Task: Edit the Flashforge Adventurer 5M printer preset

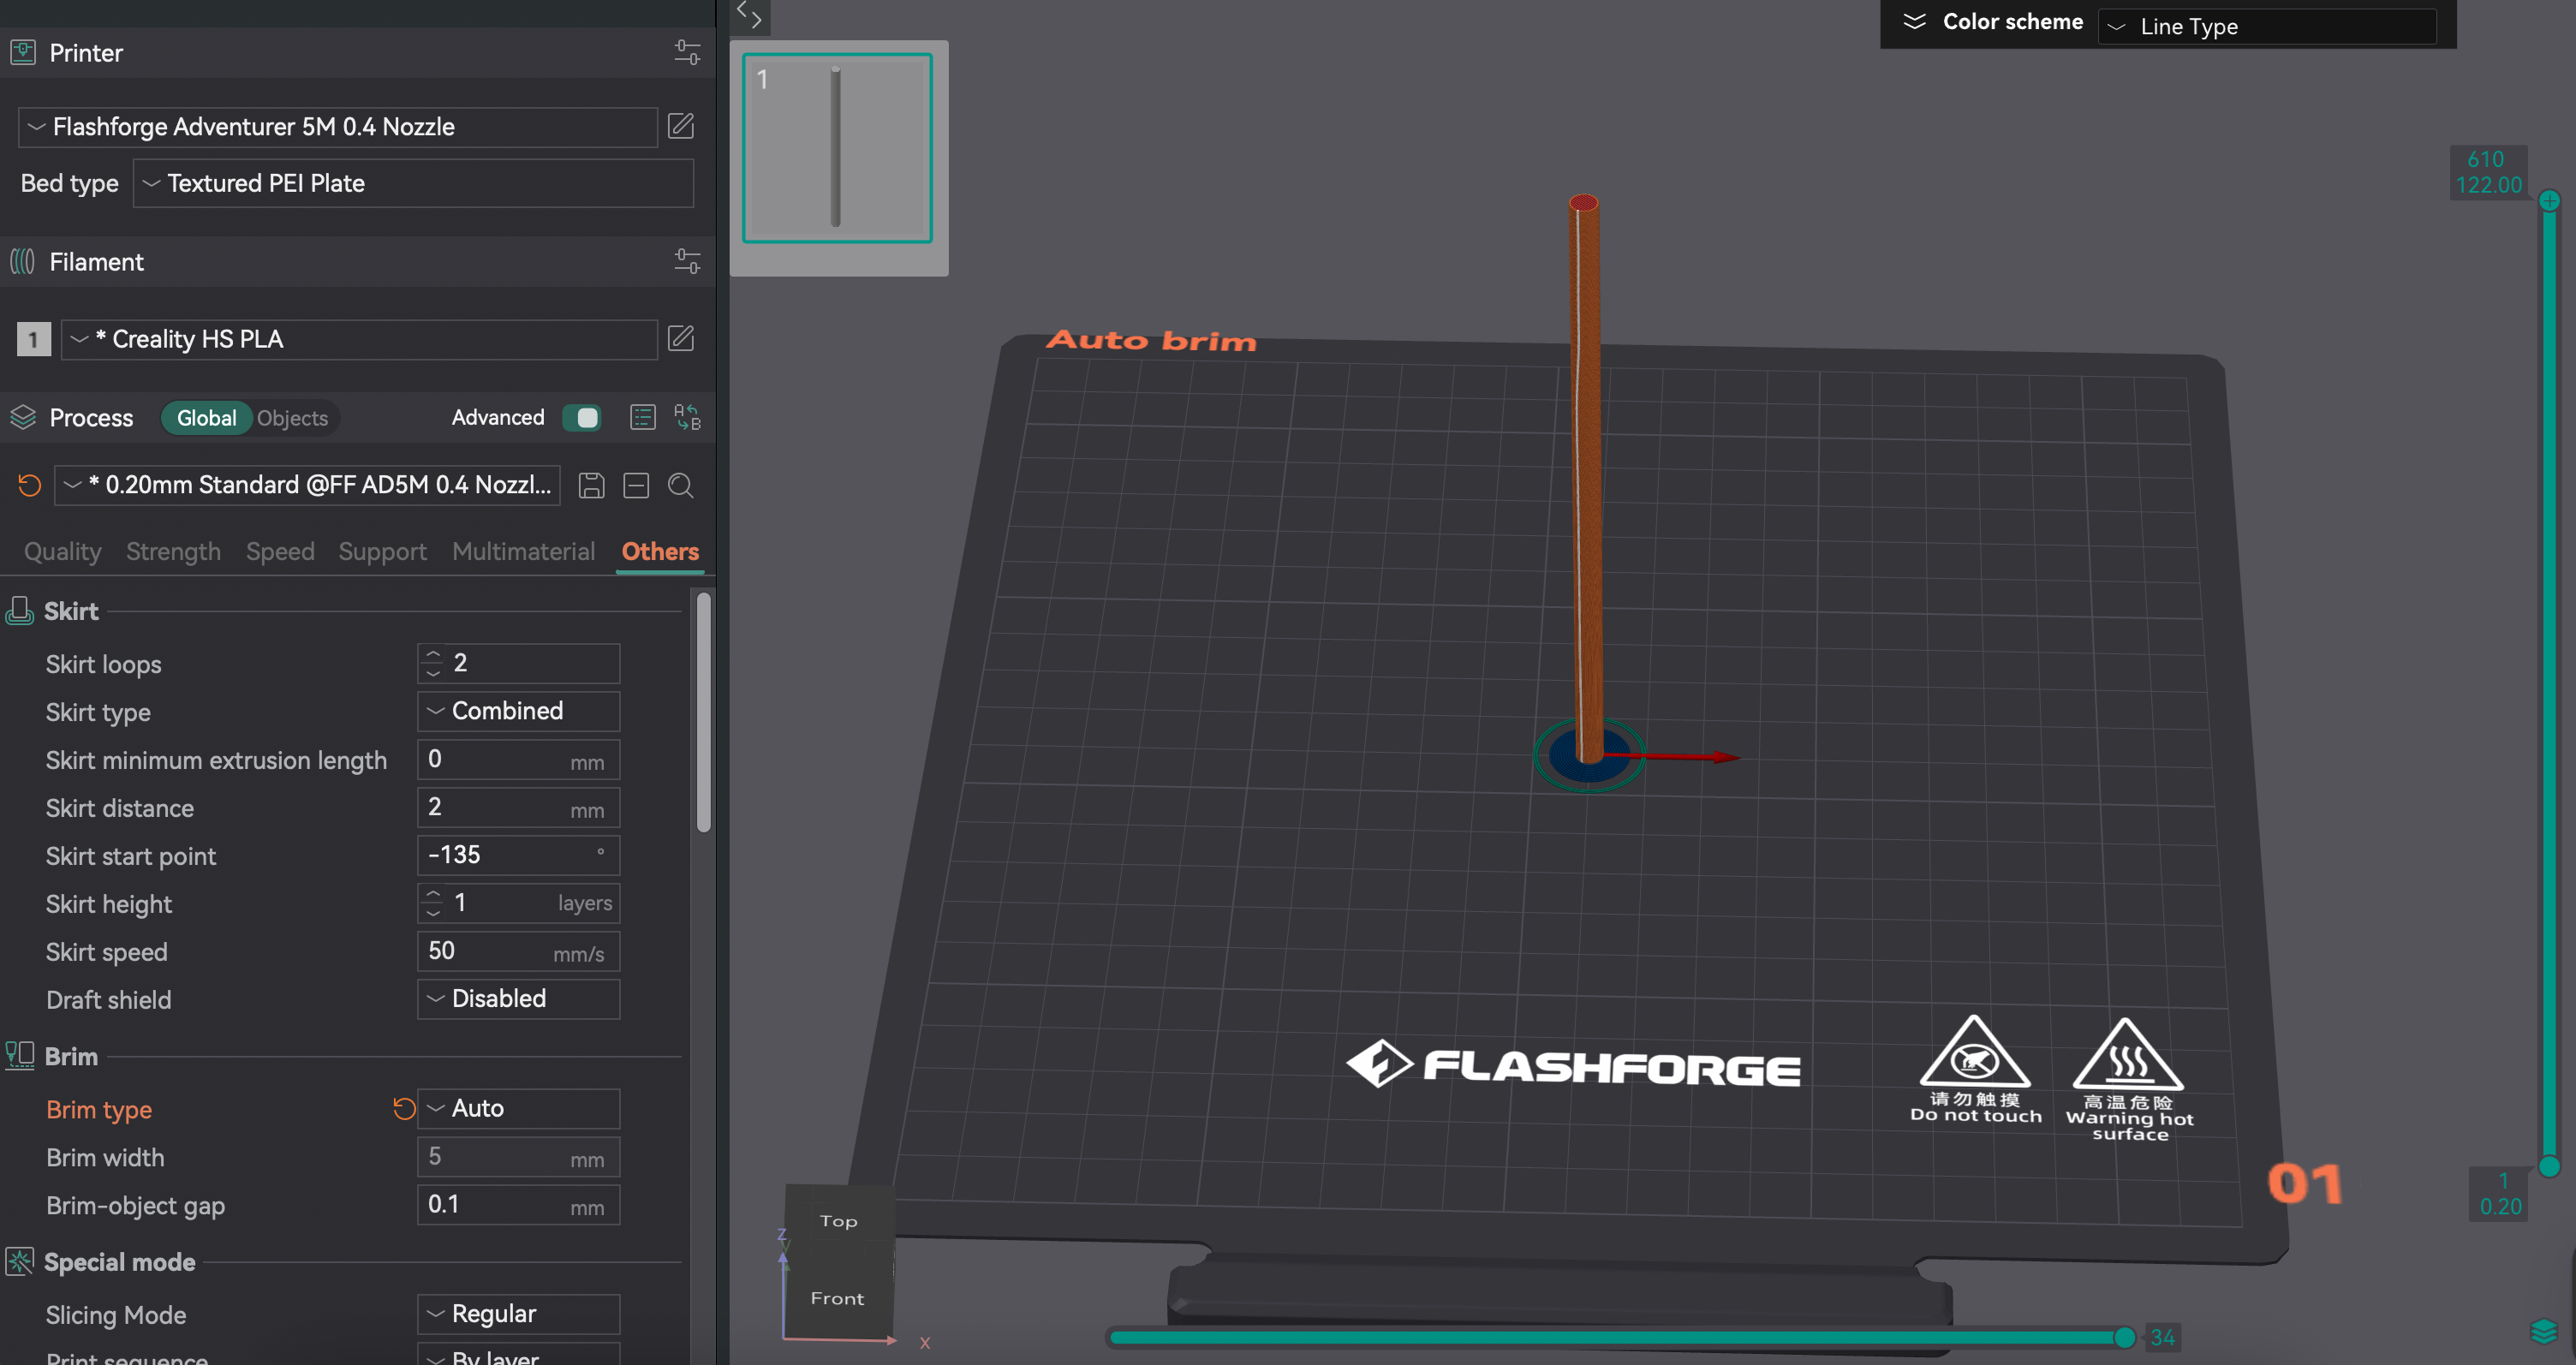Action: 681,126
